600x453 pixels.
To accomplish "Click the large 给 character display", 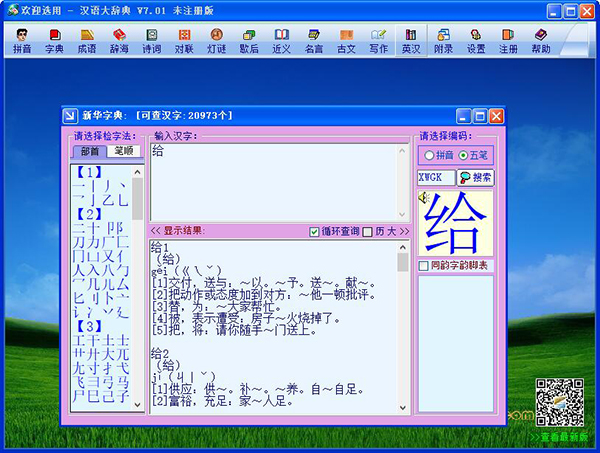I will (455, 223).
